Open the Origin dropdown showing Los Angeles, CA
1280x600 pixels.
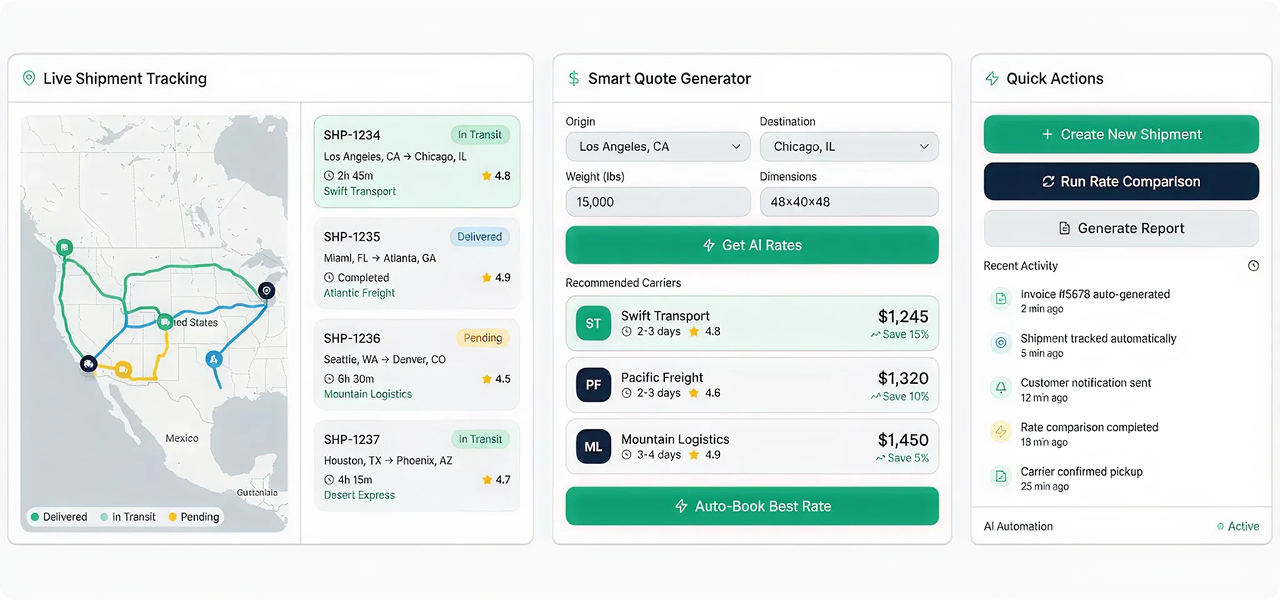point(658,146)
